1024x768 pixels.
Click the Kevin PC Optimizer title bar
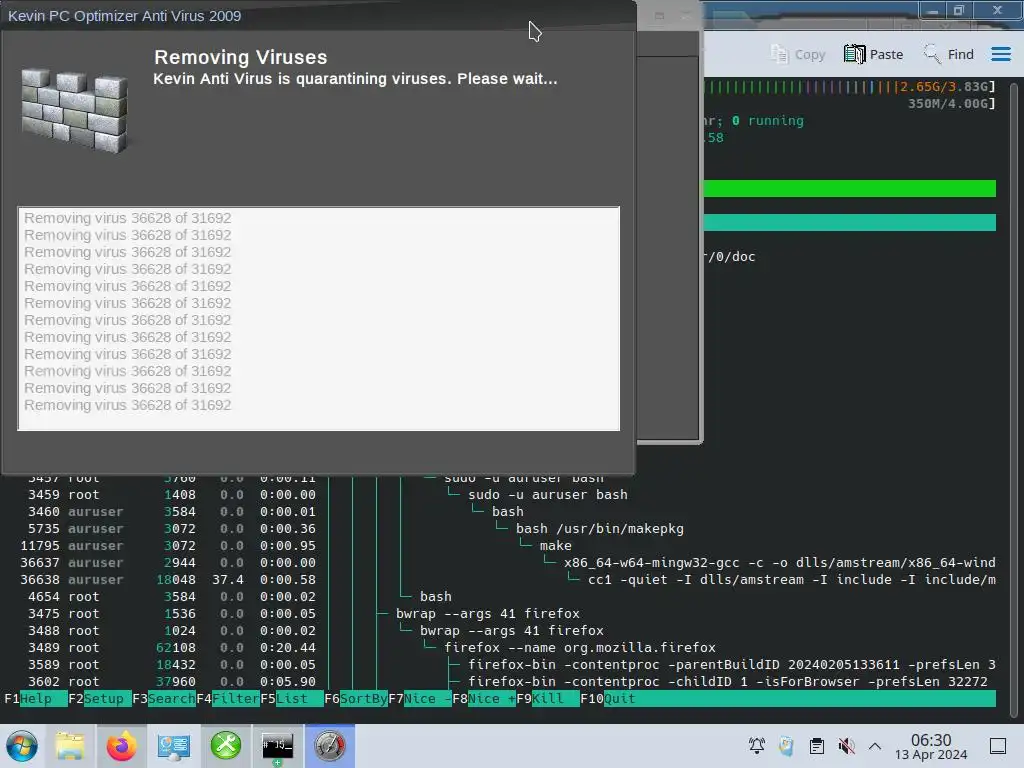pyautogui.click(x=319, y=16)
